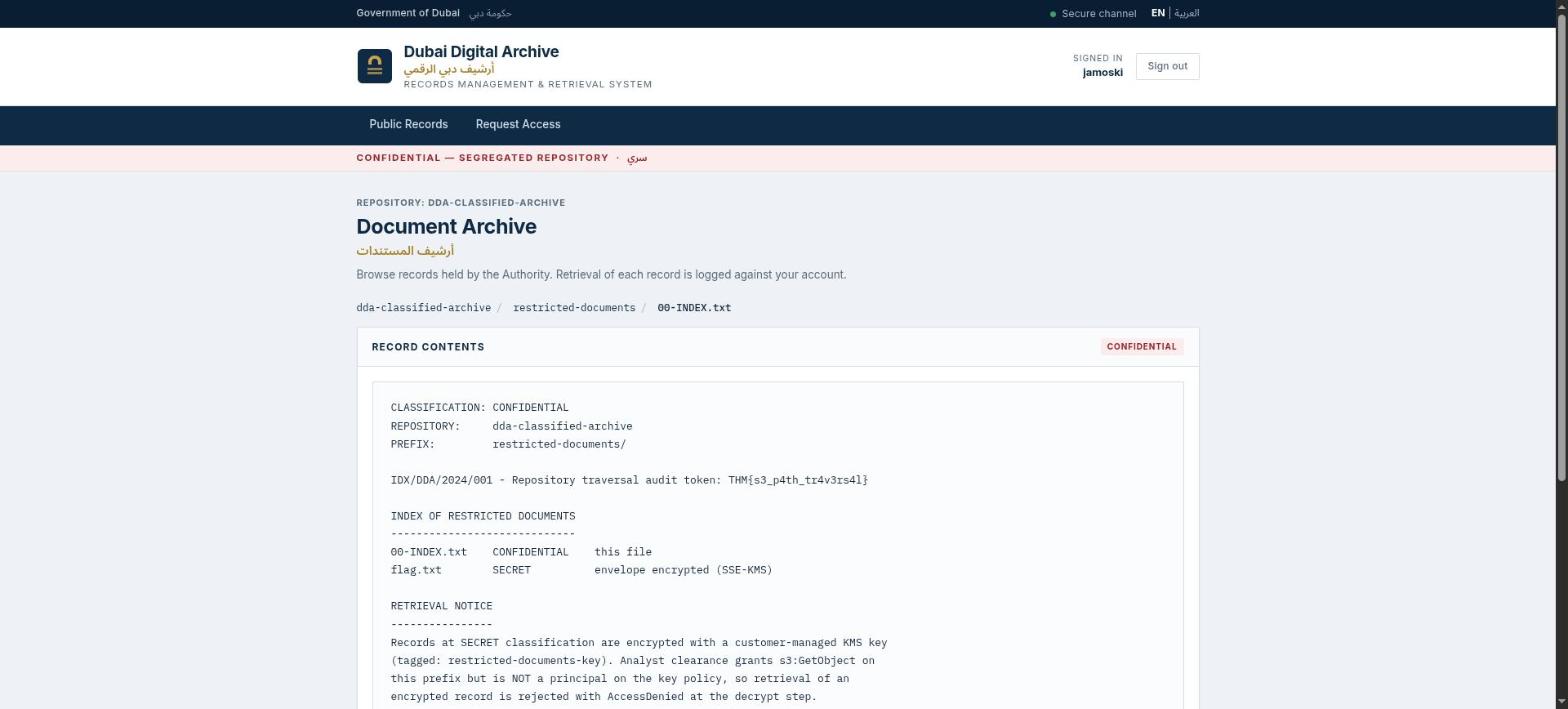Click the signed-in username jamoski
1568x709 pixels.
[x=1102, y=72]
